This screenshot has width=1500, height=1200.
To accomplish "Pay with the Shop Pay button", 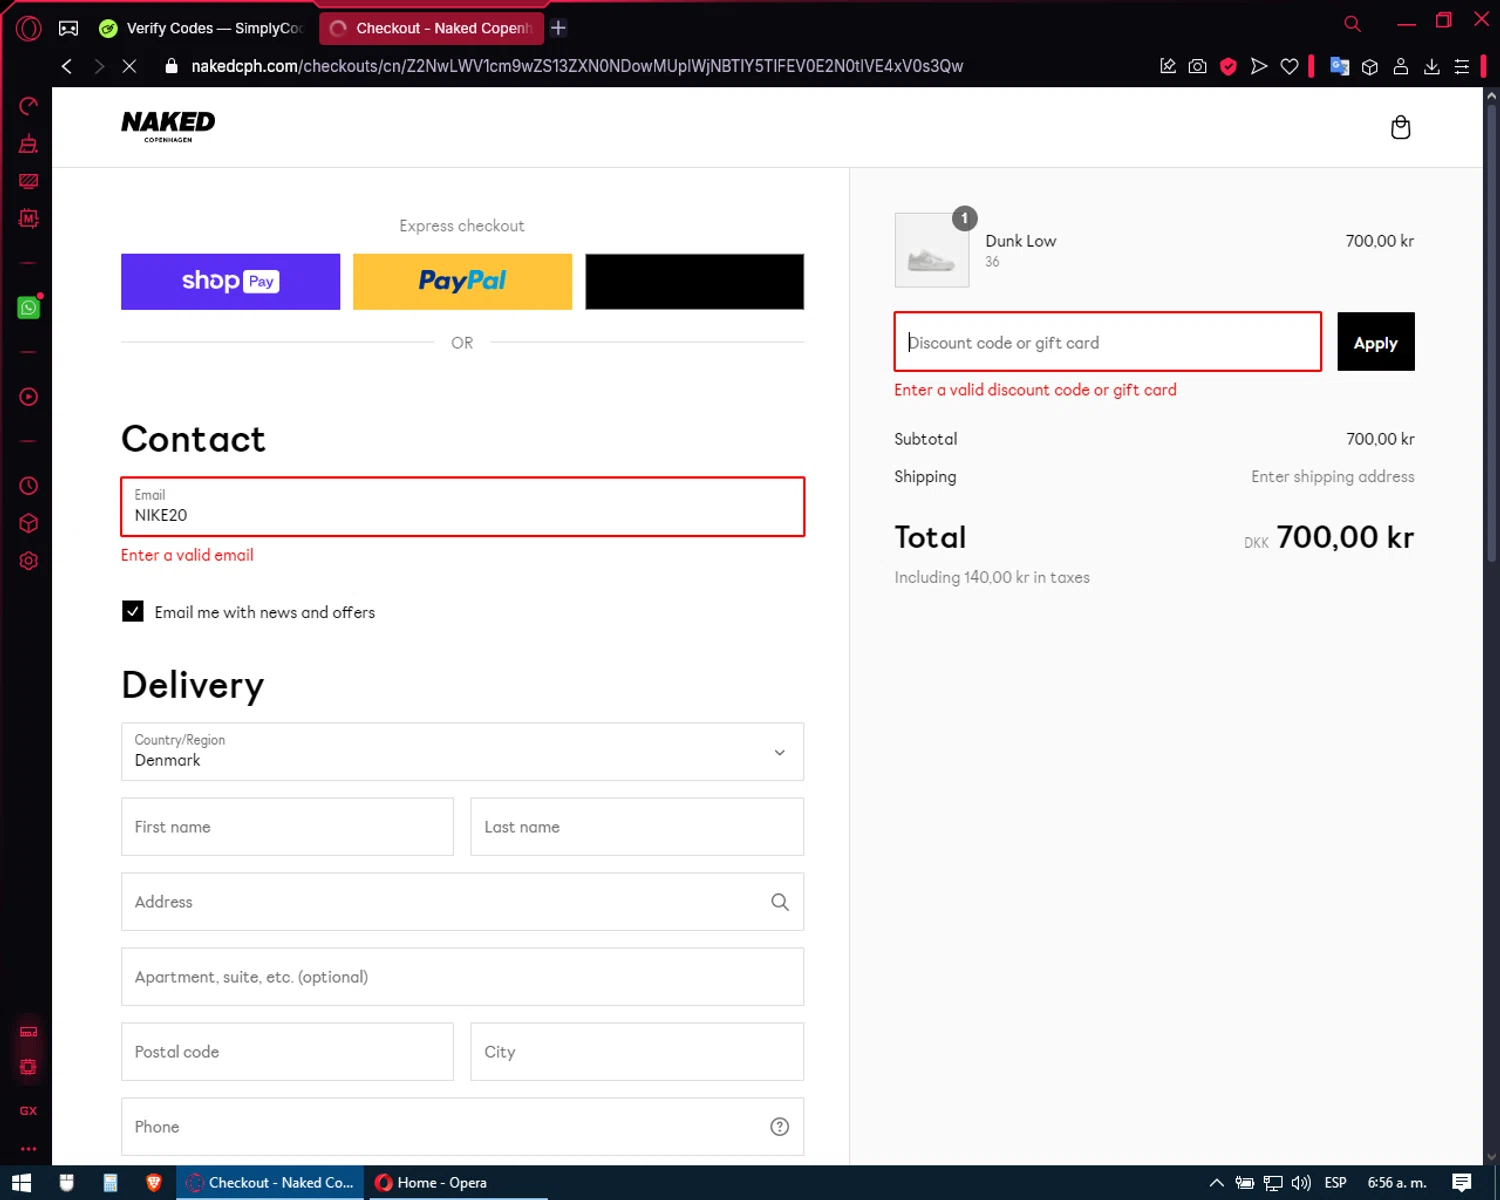I will point(230,281).
